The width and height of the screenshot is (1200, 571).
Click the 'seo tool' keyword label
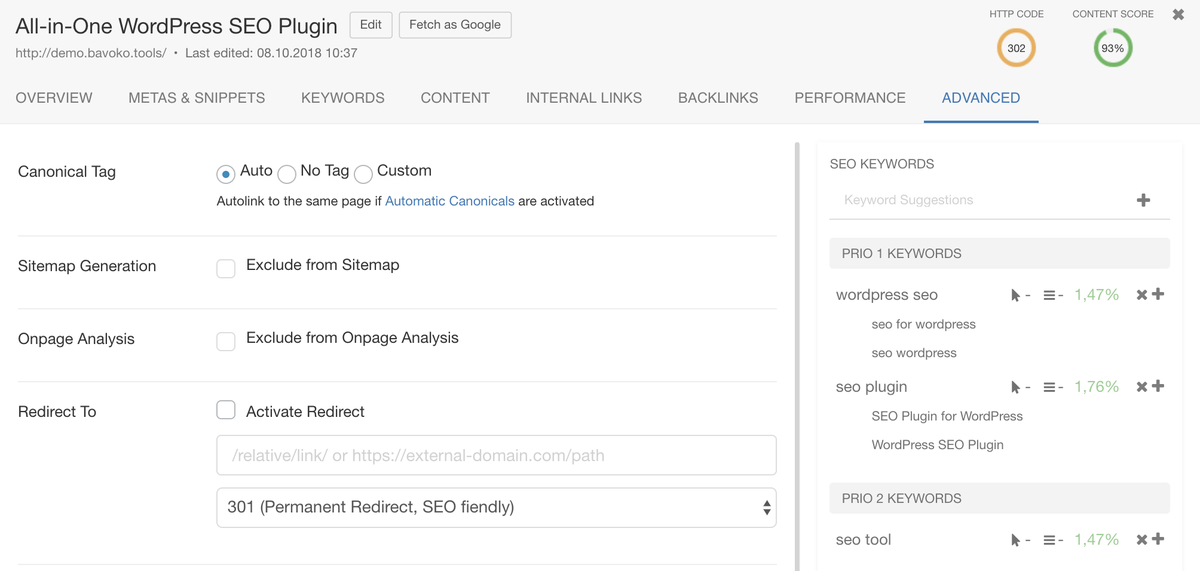pos(864,540)
